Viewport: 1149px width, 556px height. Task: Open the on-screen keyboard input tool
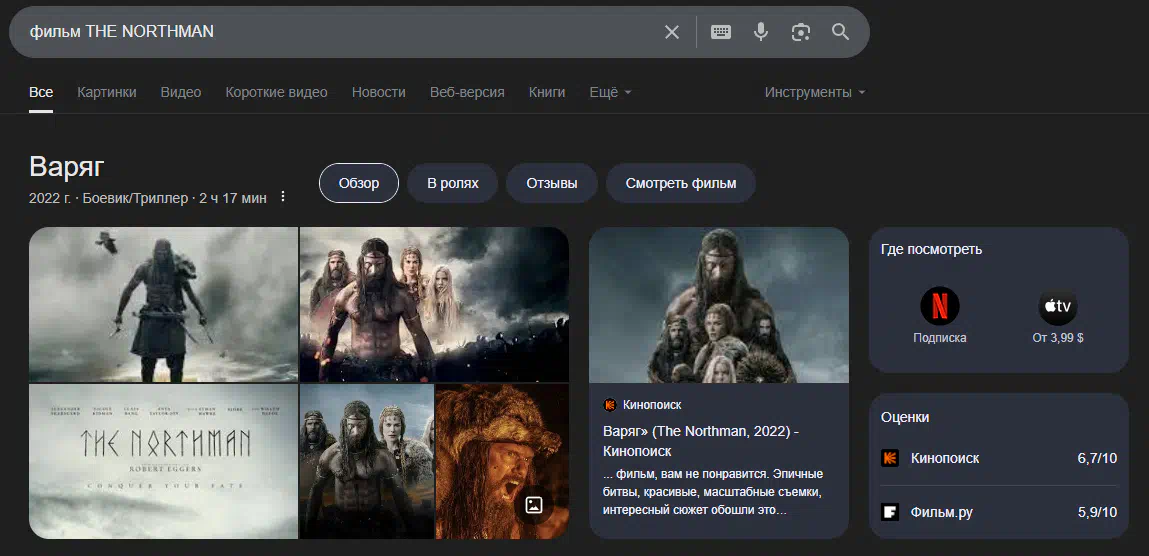click(721, 32)
